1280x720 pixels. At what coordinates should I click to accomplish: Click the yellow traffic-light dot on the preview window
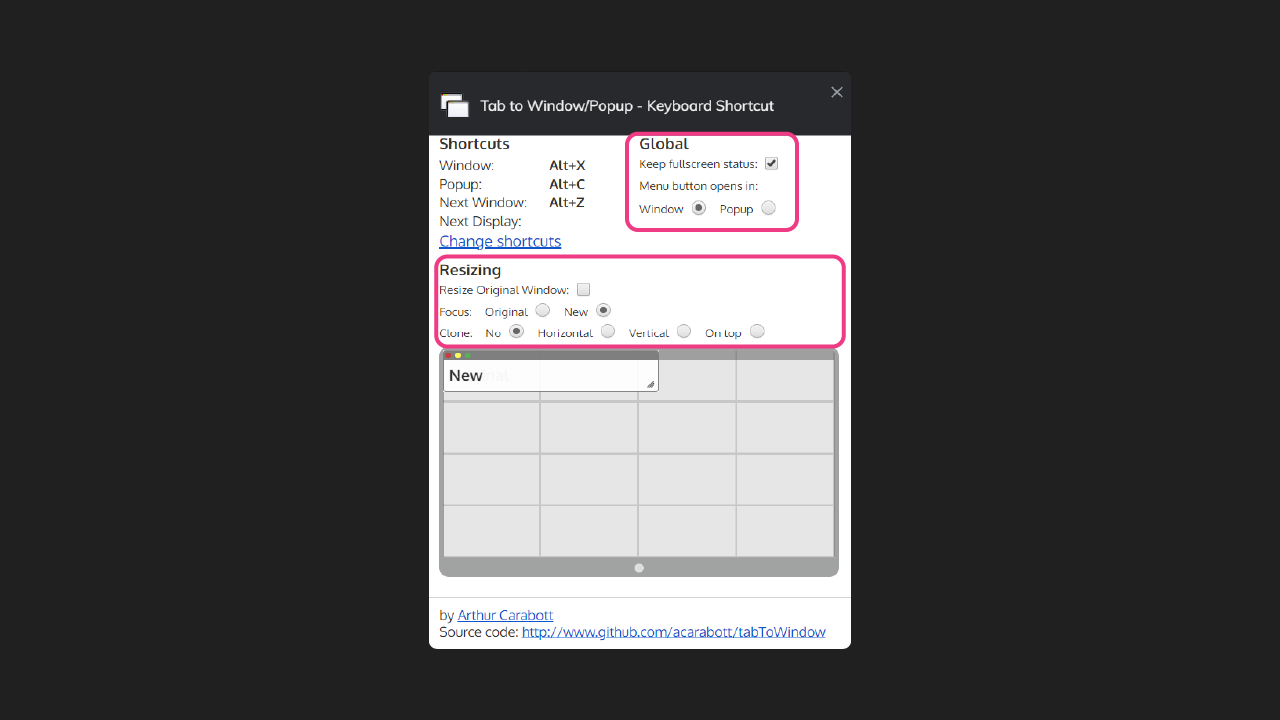(x=458, y=355)
